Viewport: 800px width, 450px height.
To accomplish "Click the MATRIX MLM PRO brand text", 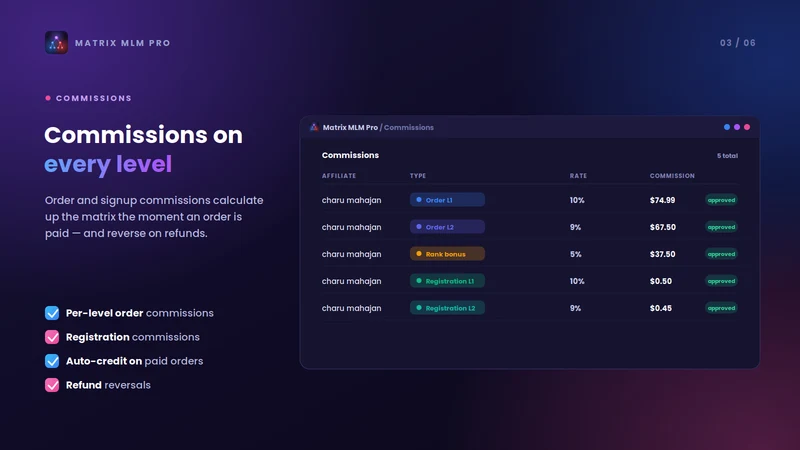I will pyautogui.click(x=123, y=43).
